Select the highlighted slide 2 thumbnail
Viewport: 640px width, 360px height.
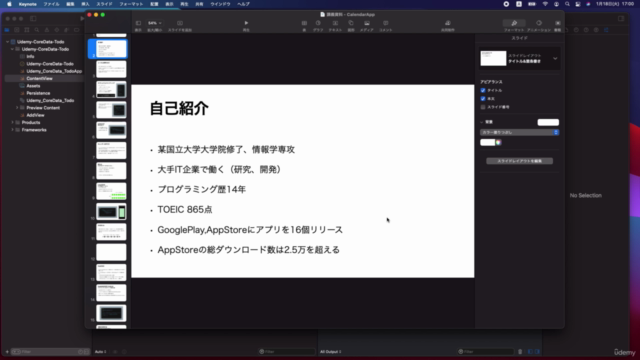point(111,49)
